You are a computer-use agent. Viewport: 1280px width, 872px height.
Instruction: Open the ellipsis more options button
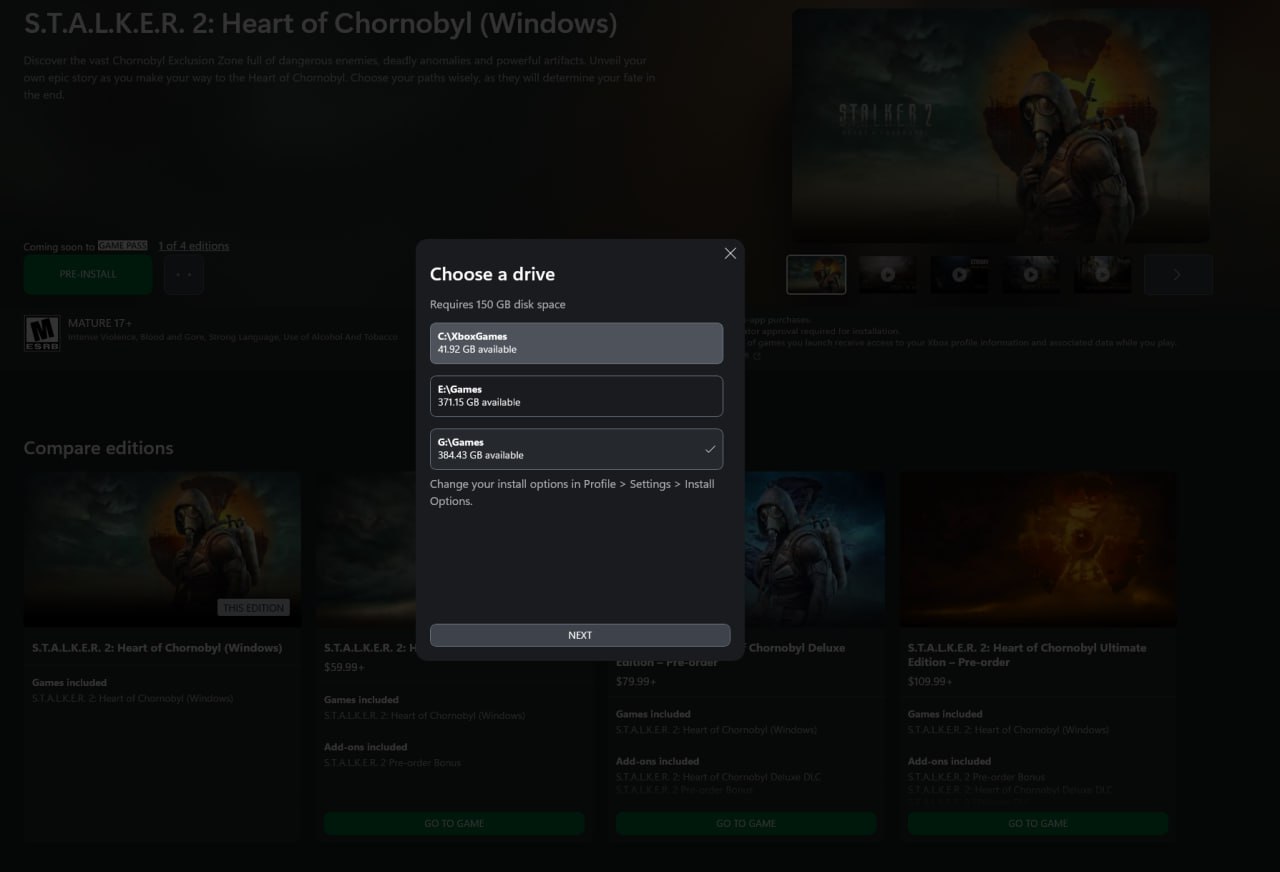(184, 274)
